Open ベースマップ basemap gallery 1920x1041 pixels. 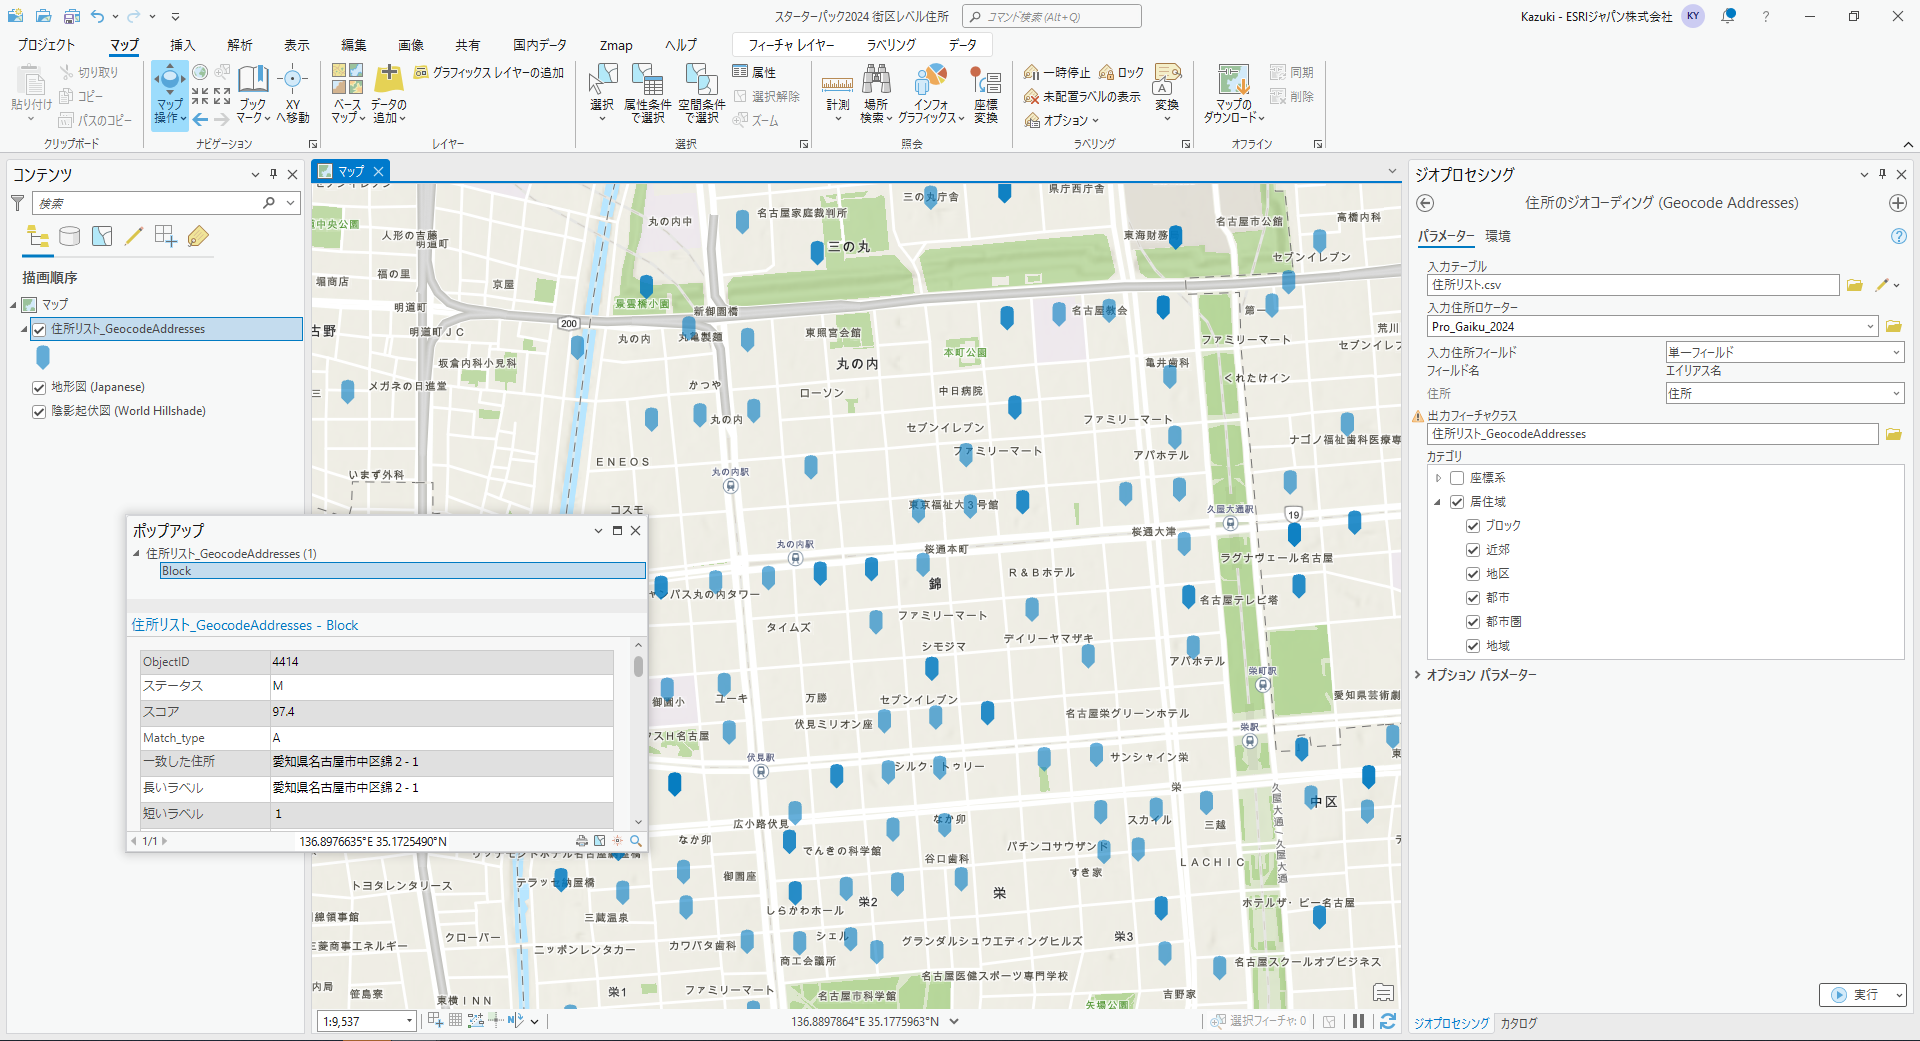(347, 94)
